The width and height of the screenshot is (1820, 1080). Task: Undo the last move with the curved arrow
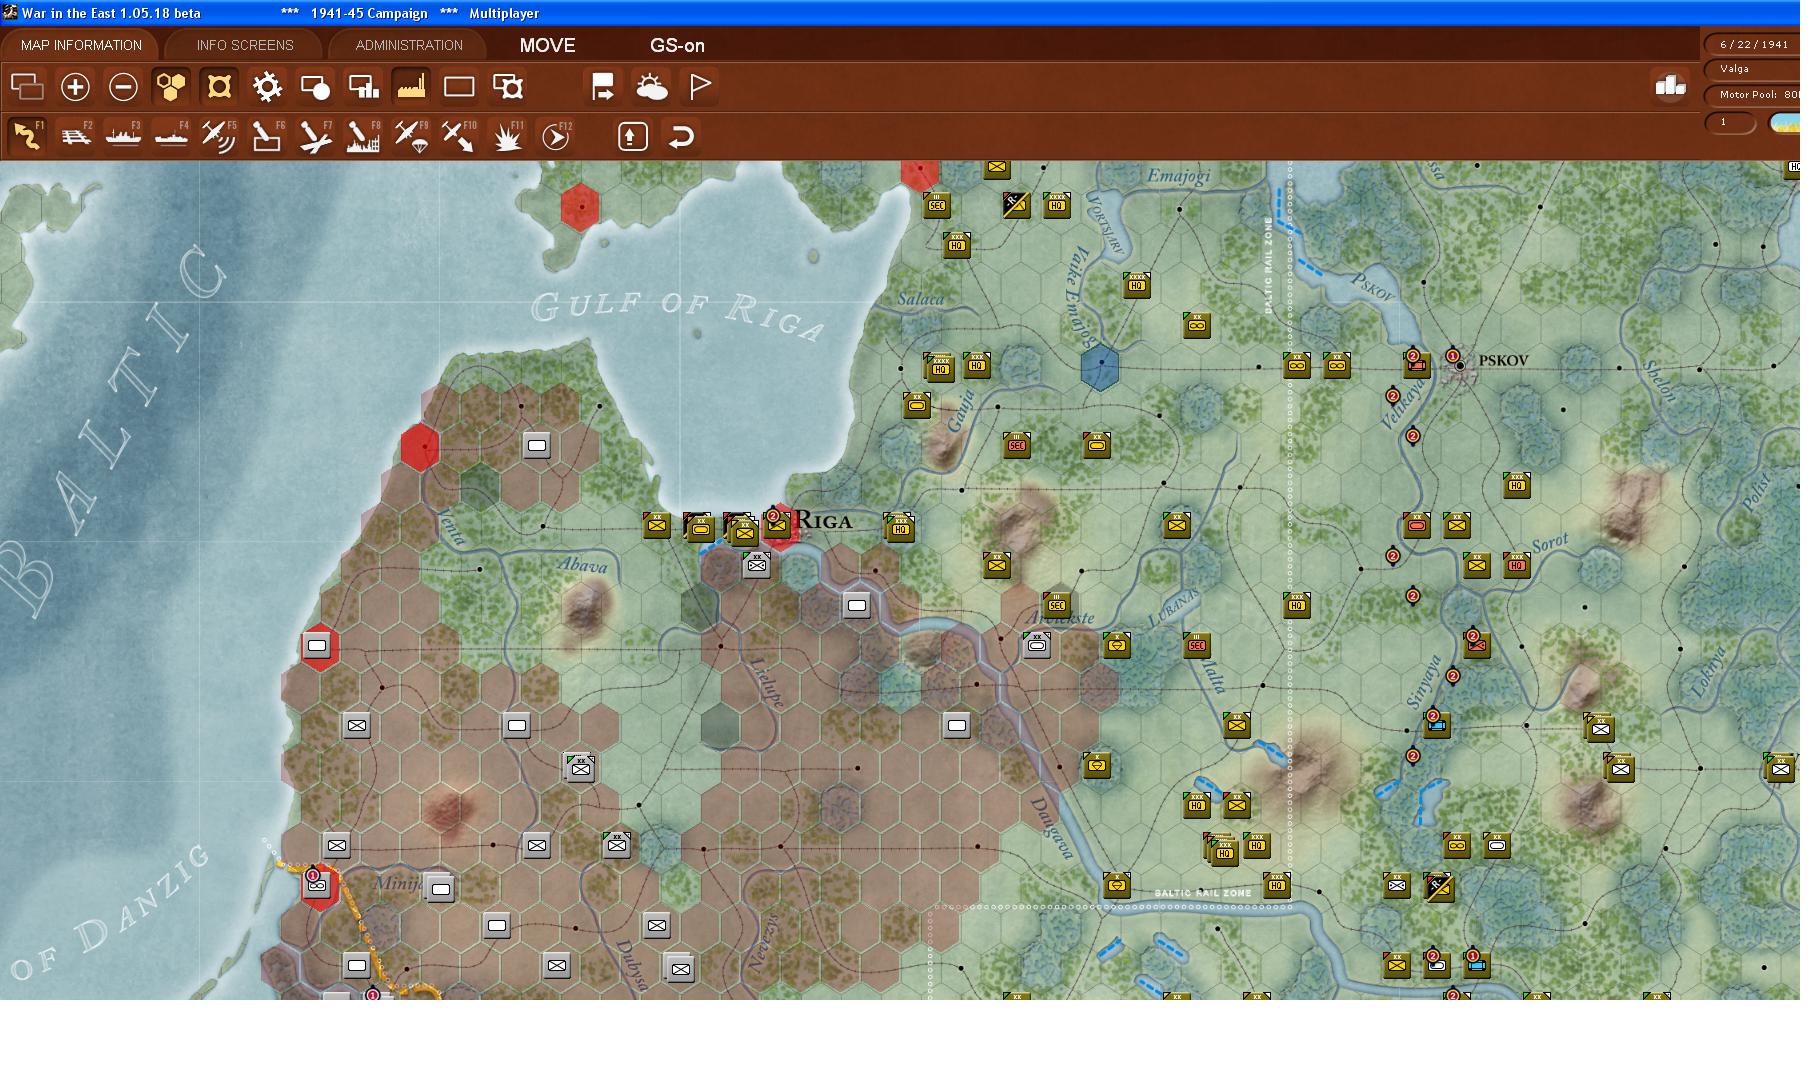(681, 136)
